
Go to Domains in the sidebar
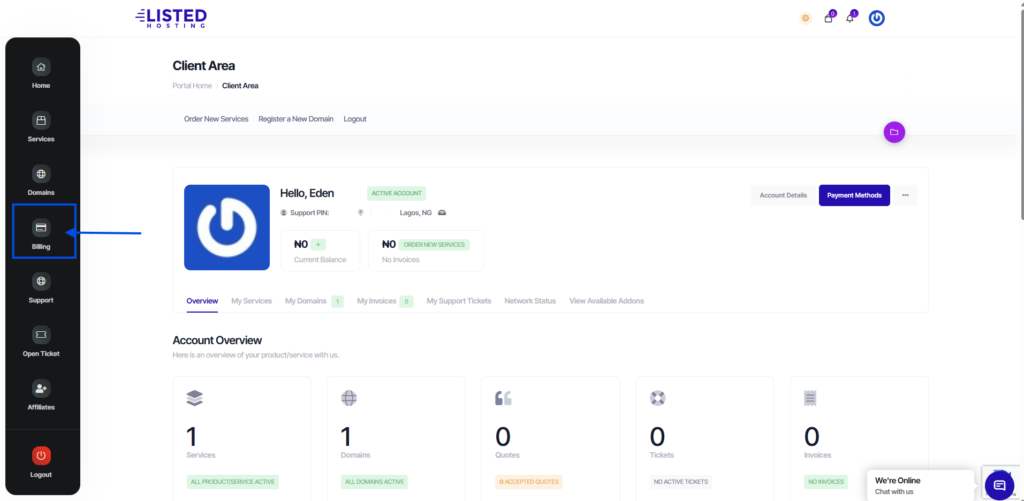[x=41, y=174]
